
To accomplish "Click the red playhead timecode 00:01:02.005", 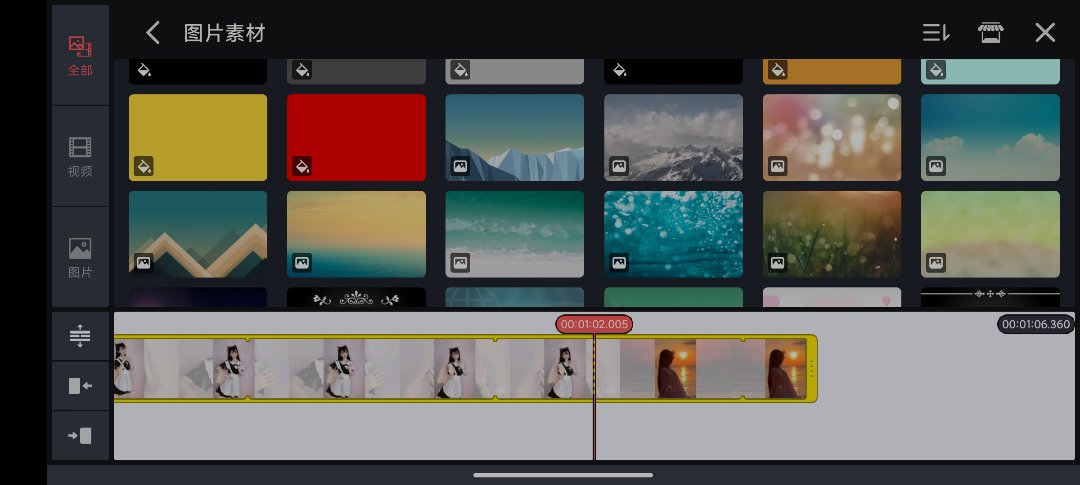I will click(594, 324).
